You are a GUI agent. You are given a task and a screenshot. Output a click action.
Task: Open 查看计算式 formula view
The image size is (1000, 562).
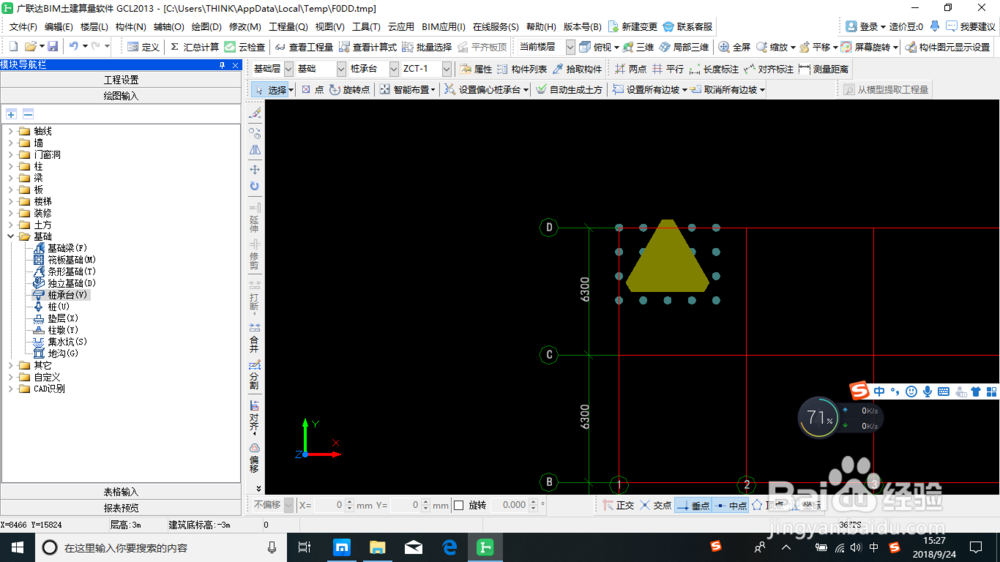click(368, 47)
